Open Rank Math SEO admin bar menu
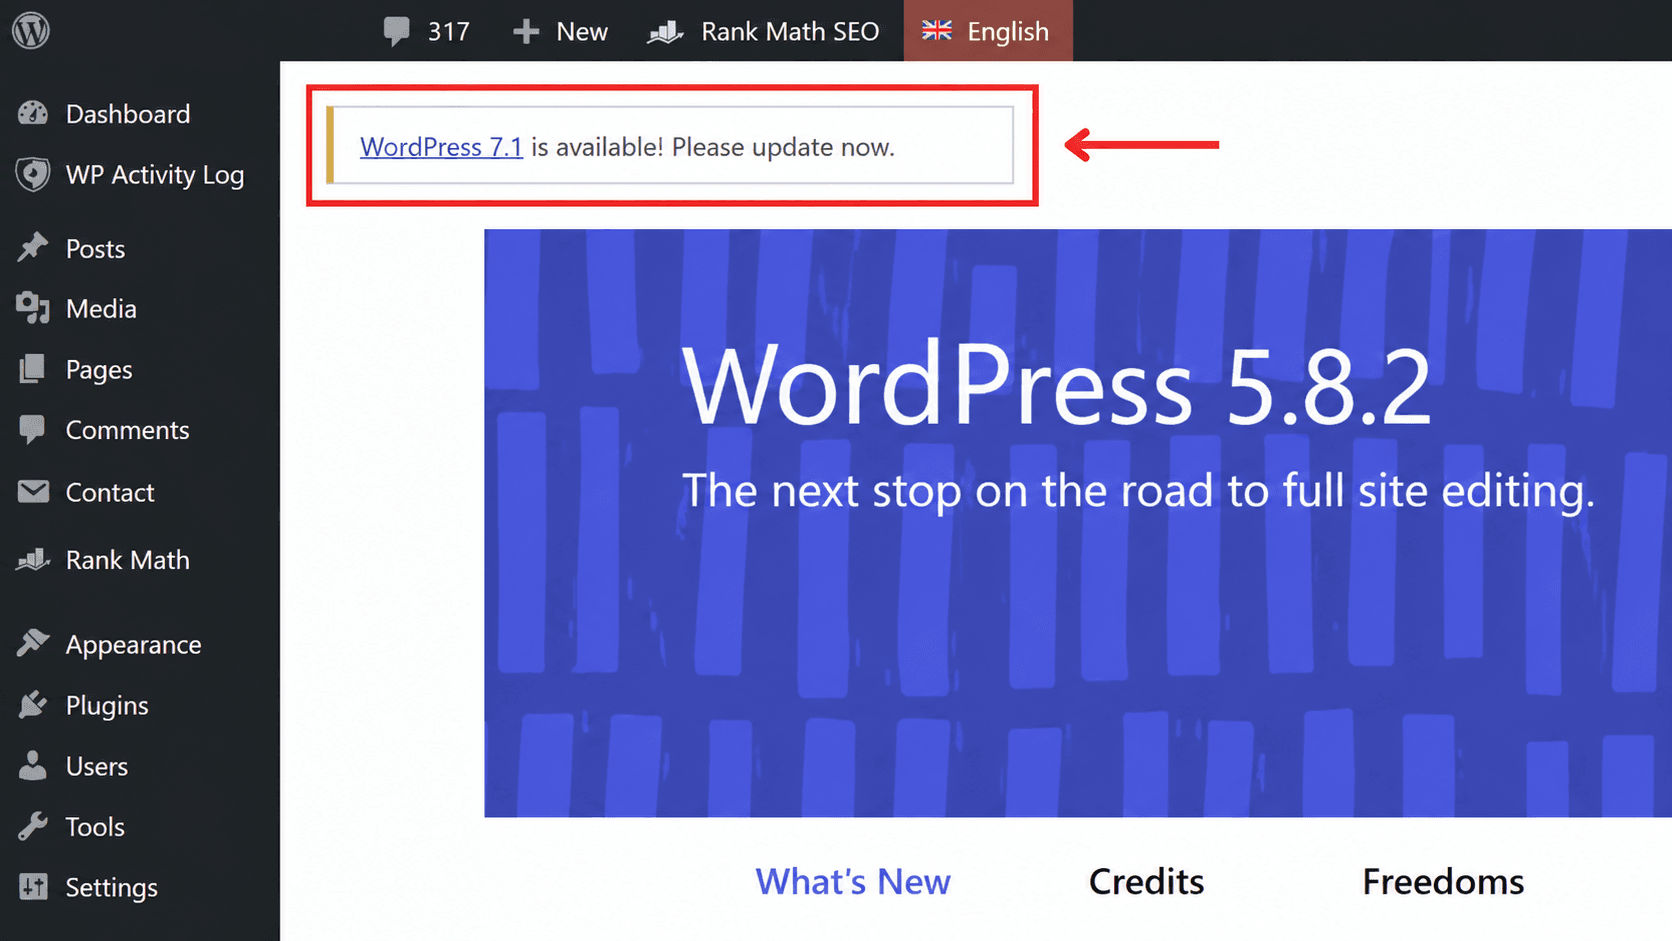 pyautogui.click(x=790, y=32)
